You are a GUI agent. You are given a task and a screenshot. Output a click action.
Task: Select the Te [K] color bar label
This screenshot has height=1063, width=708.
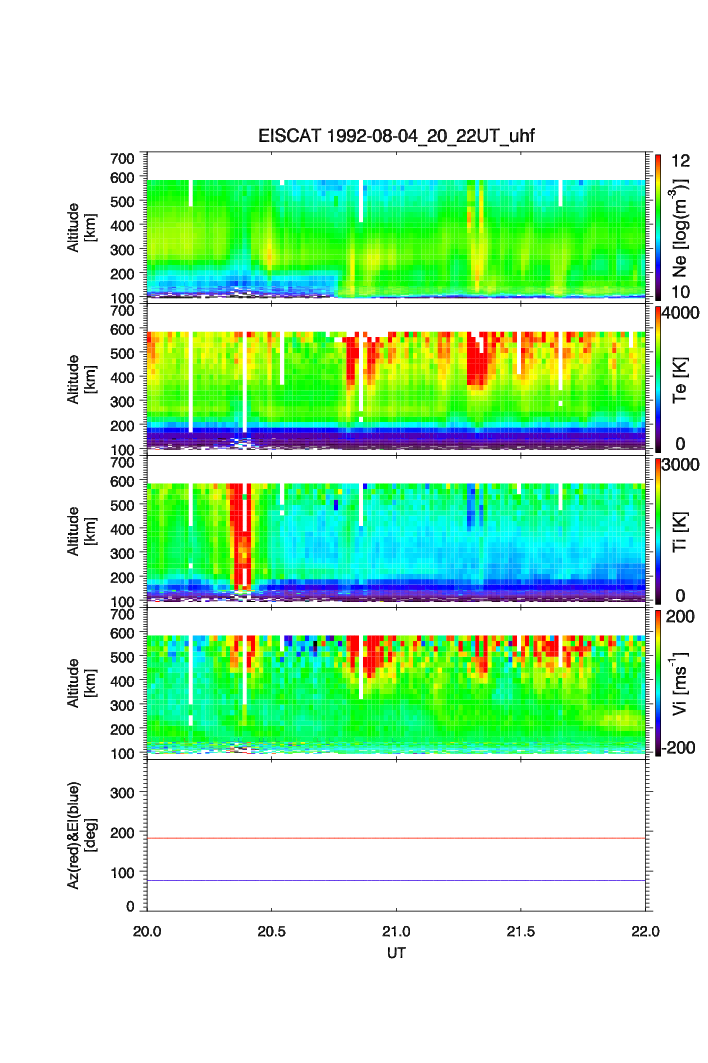coord(680,380)
